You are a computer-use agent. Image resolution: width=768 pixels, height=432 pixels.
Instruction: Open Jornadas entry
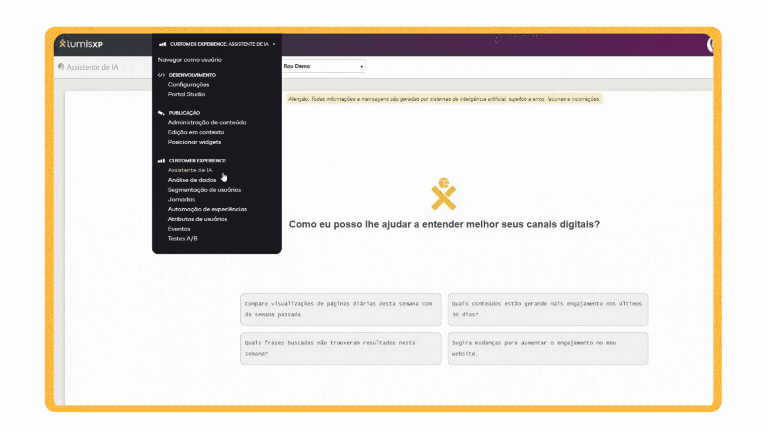coord(181,199)
